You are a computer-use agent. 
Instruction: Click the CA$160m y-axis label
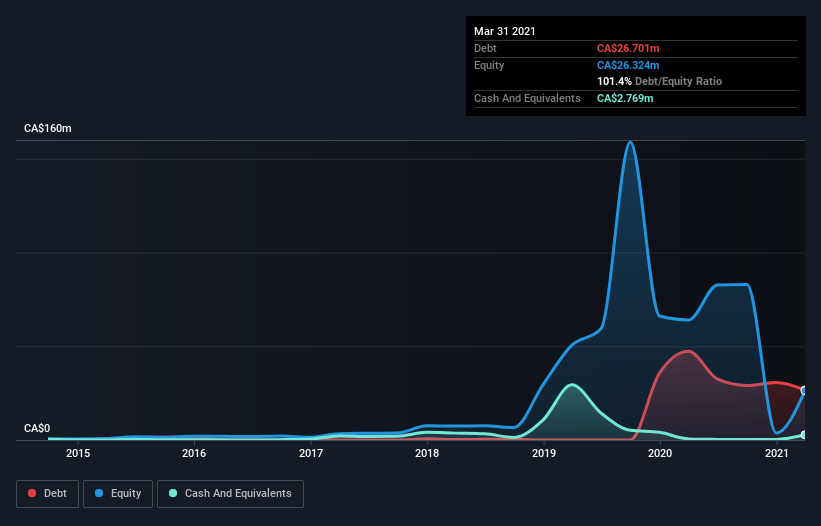click(x=48, y=128)
